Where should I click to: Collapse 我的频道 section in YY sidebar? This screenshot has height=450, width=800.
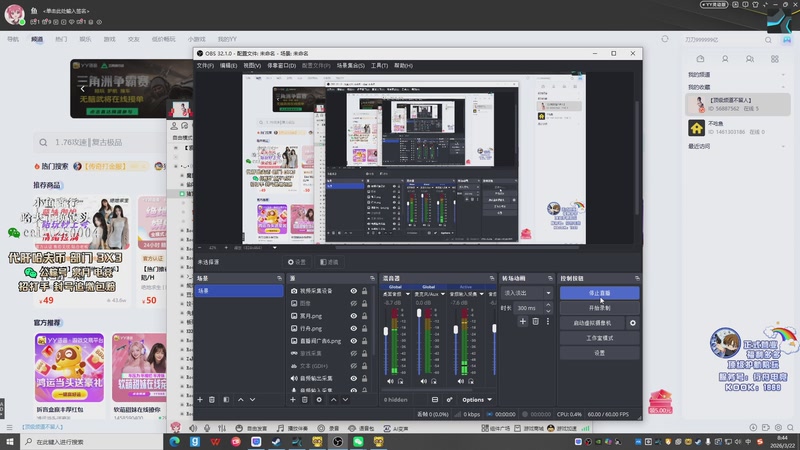click(x=783, y=75)
